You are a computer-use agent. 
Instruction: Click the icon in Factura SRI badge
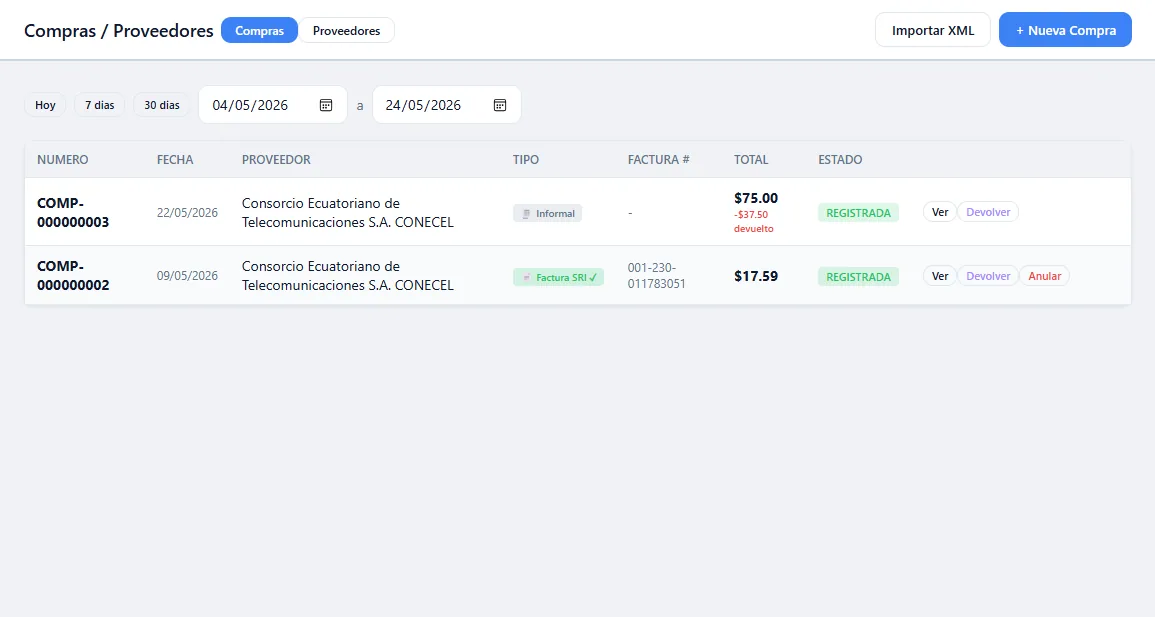(x=526, y=278)
